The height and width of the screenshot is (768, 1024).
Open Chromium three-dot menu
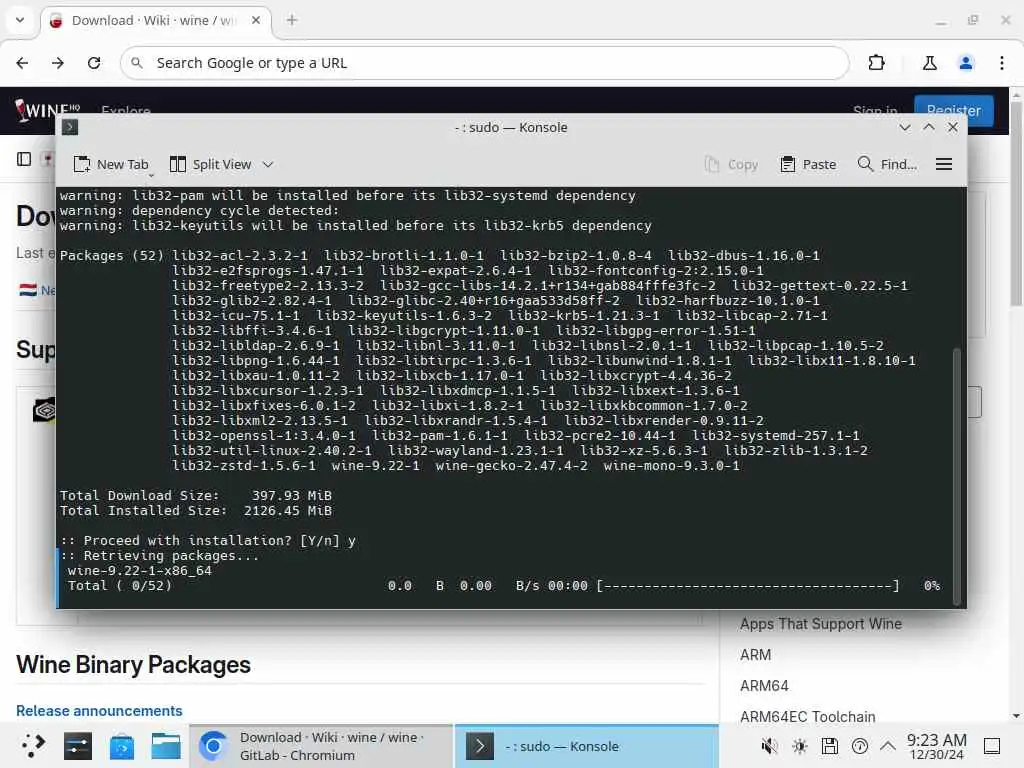[1002, 63]
